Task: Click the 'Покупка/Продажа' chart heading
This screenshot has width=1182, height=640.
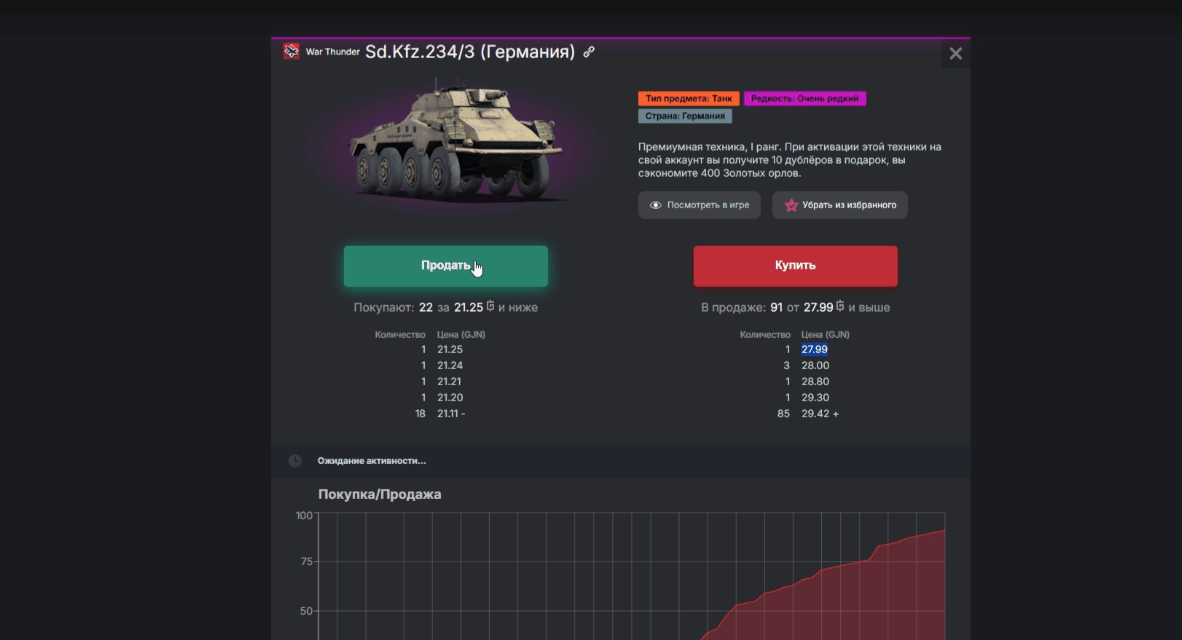Action: 380,495
